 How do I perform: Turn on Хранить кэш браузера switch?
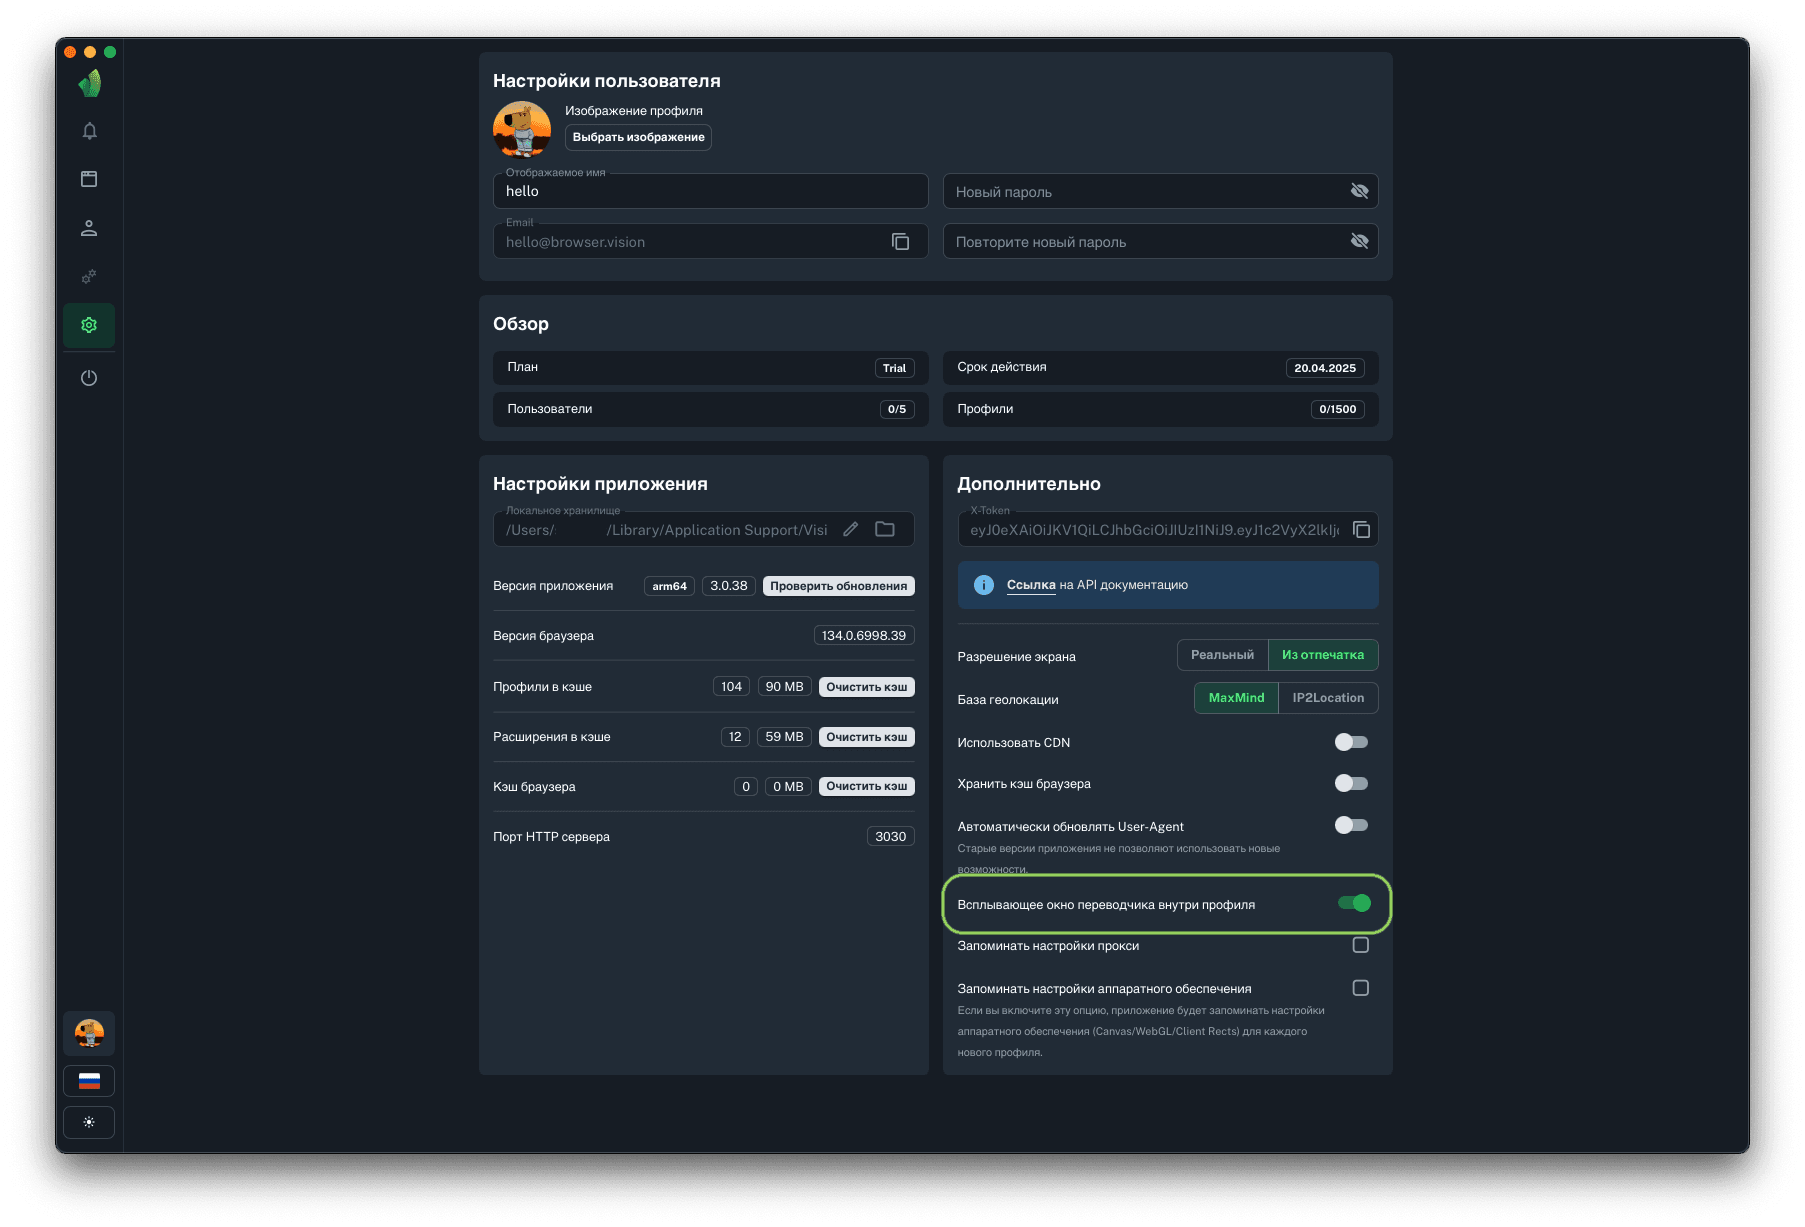[1351, 783]
